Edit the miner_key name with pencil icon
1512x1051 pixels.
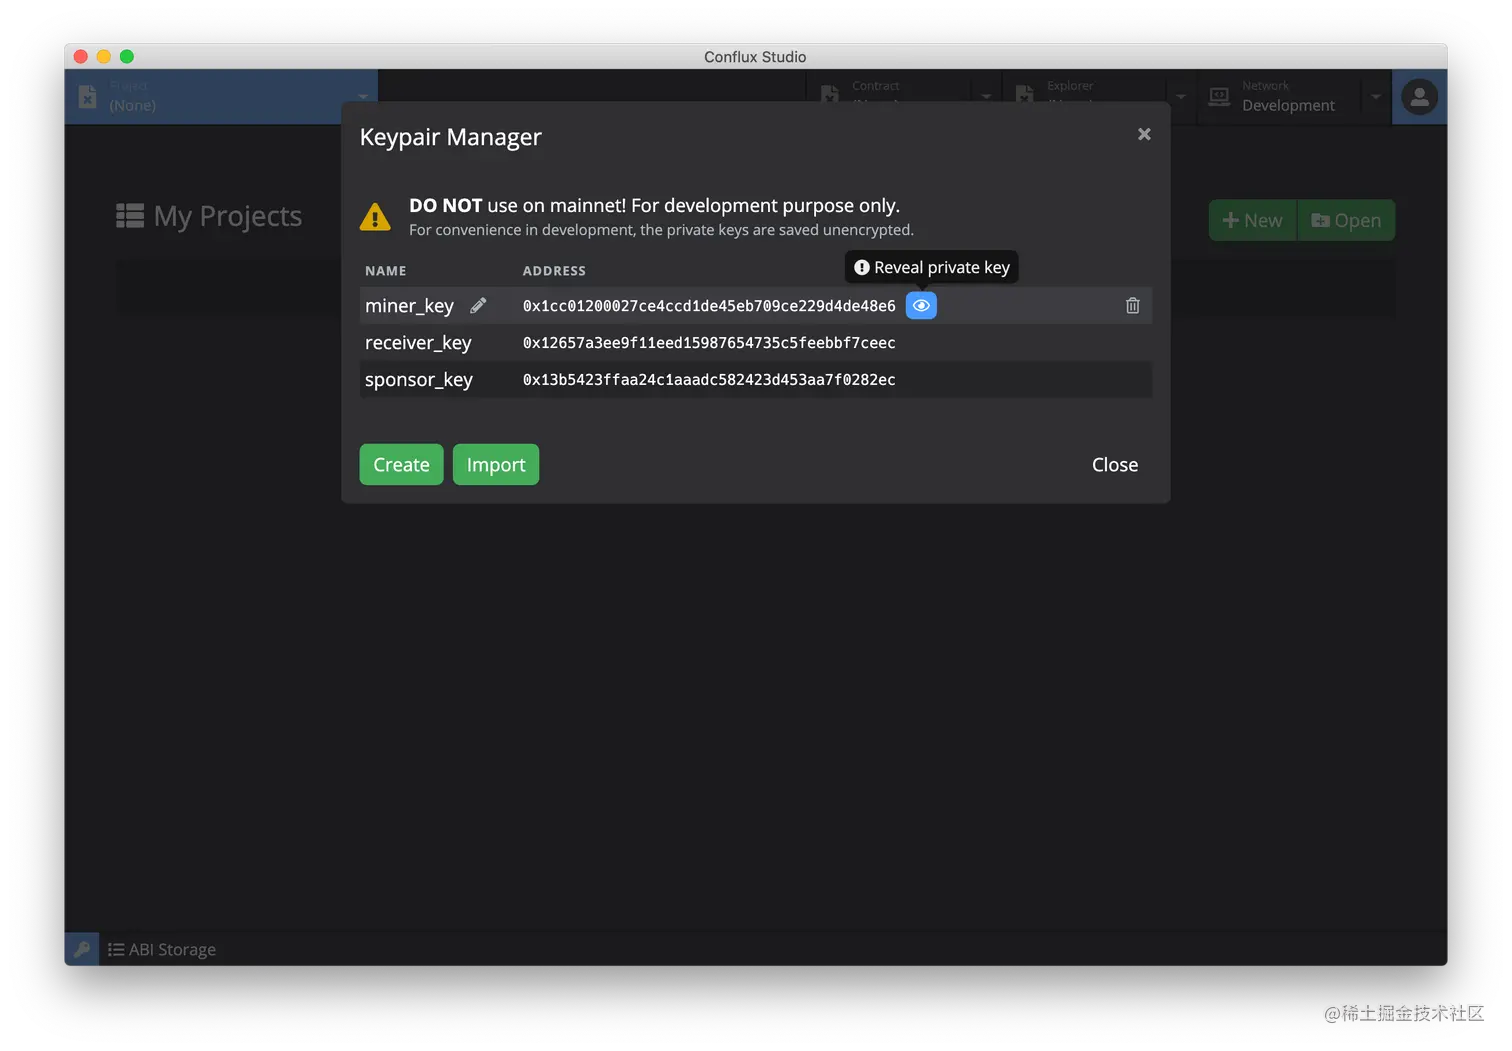[x=478, y=306]
